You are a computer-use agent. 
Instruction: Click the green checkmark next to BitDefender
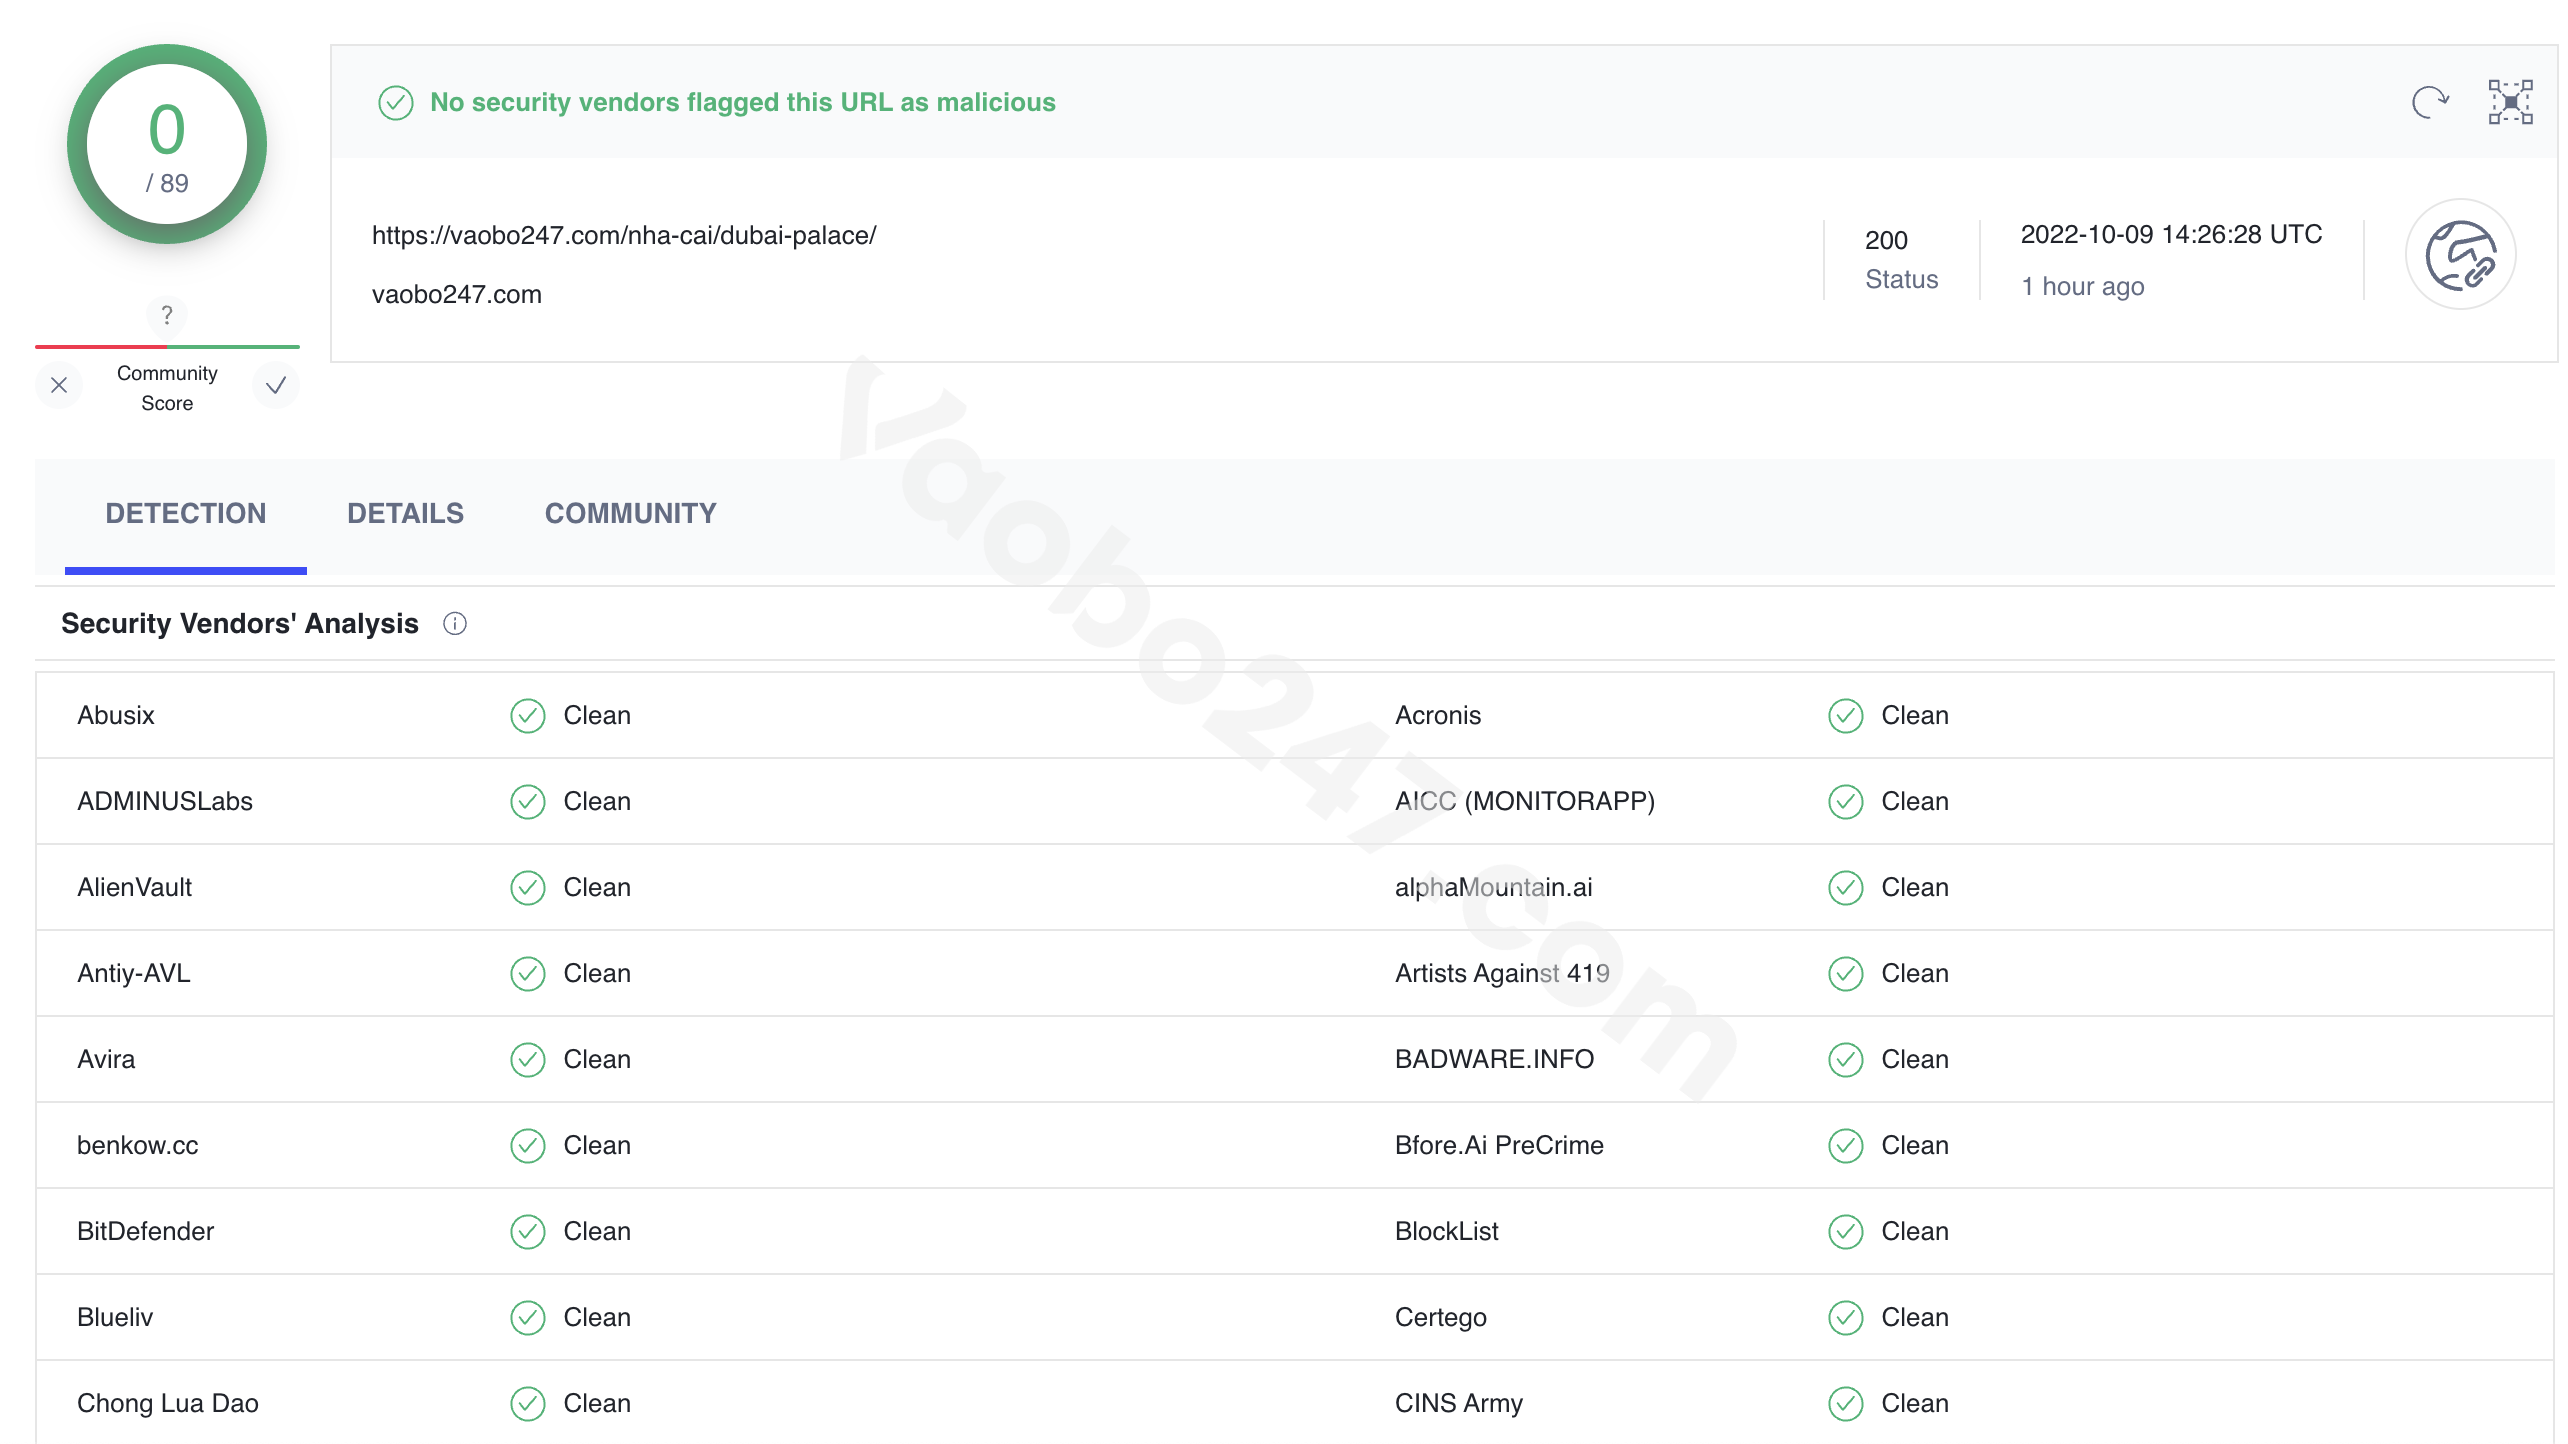527,1231
